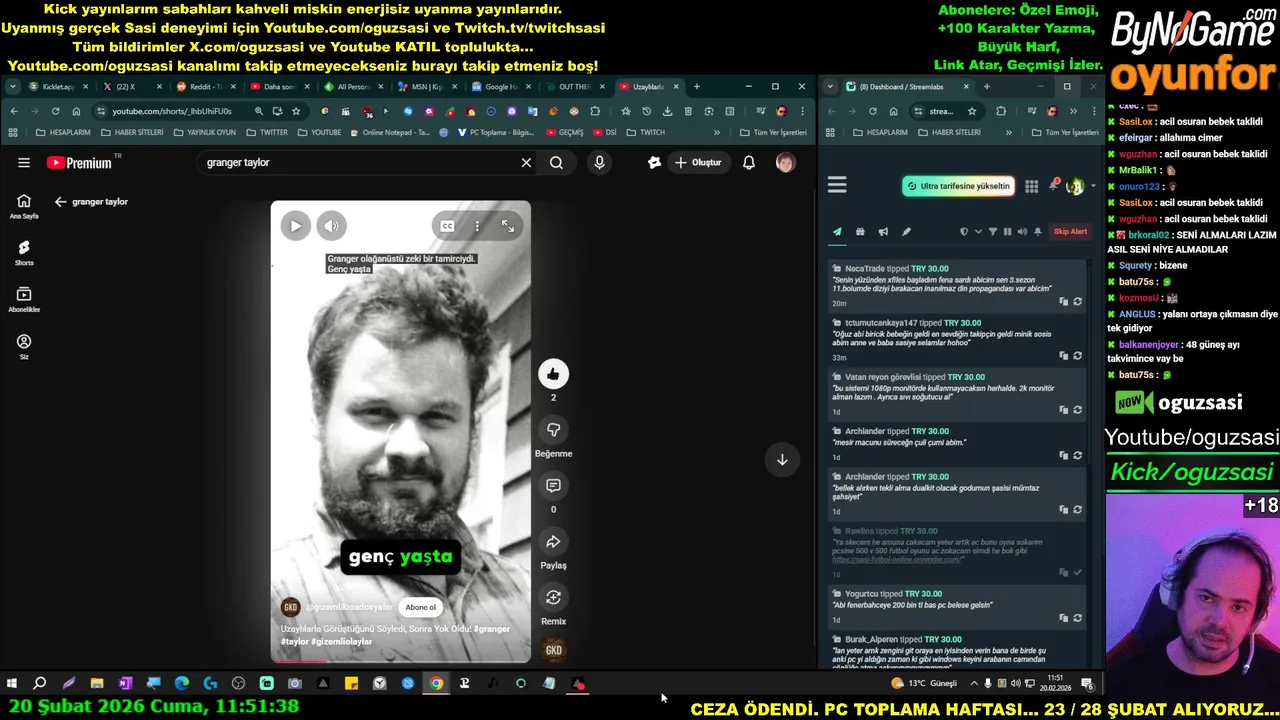This screenshot has height=720, width=1280.
Task: Go to next Short with down arrow
Action: 782,460
